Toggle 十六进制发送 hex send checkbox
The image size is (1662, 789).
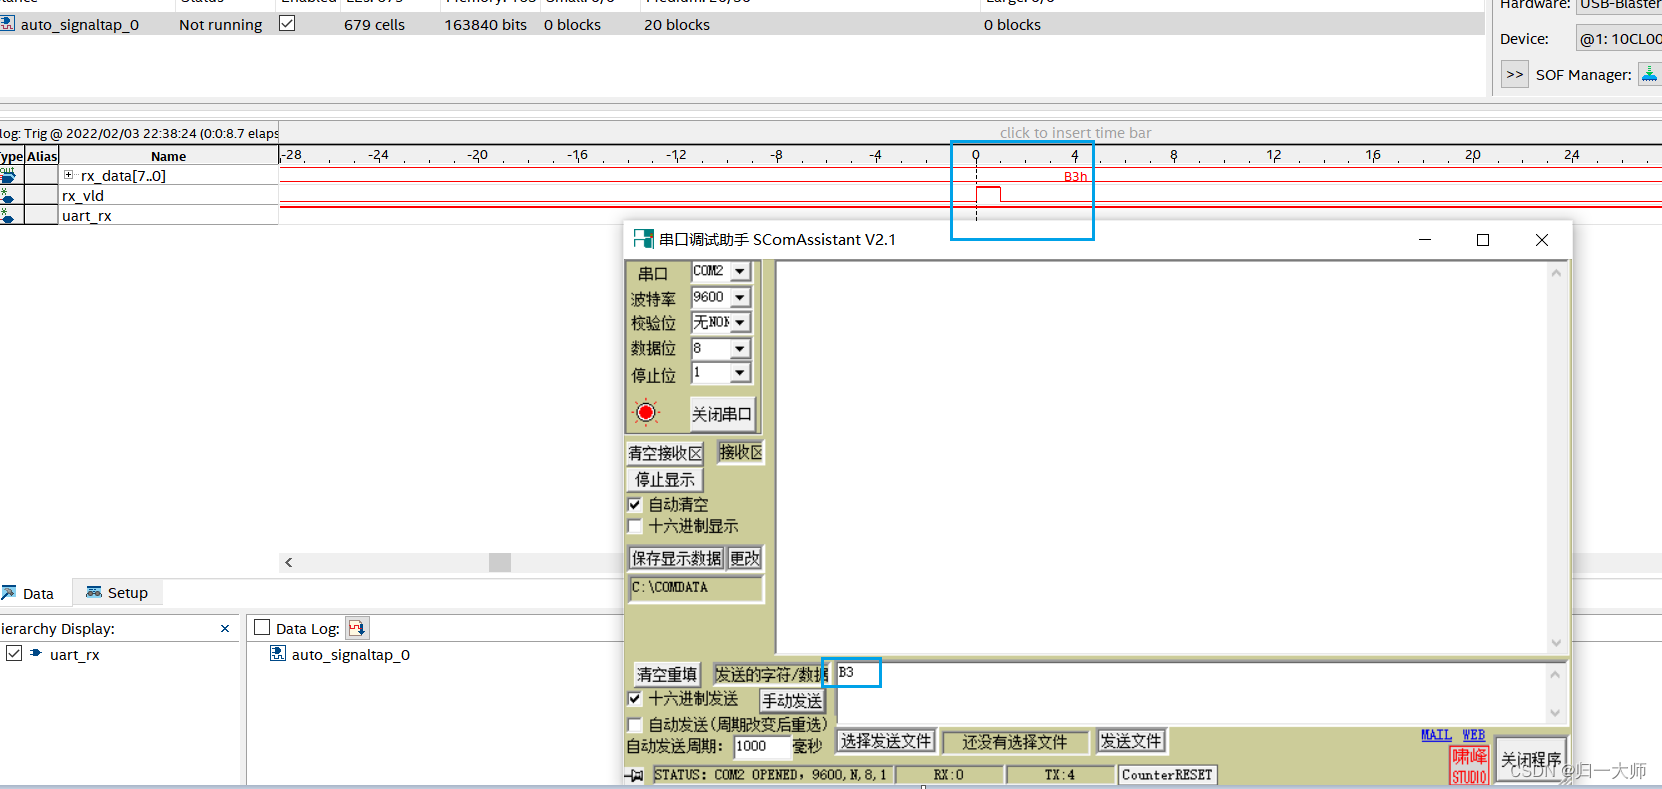(x=635, y=698)
